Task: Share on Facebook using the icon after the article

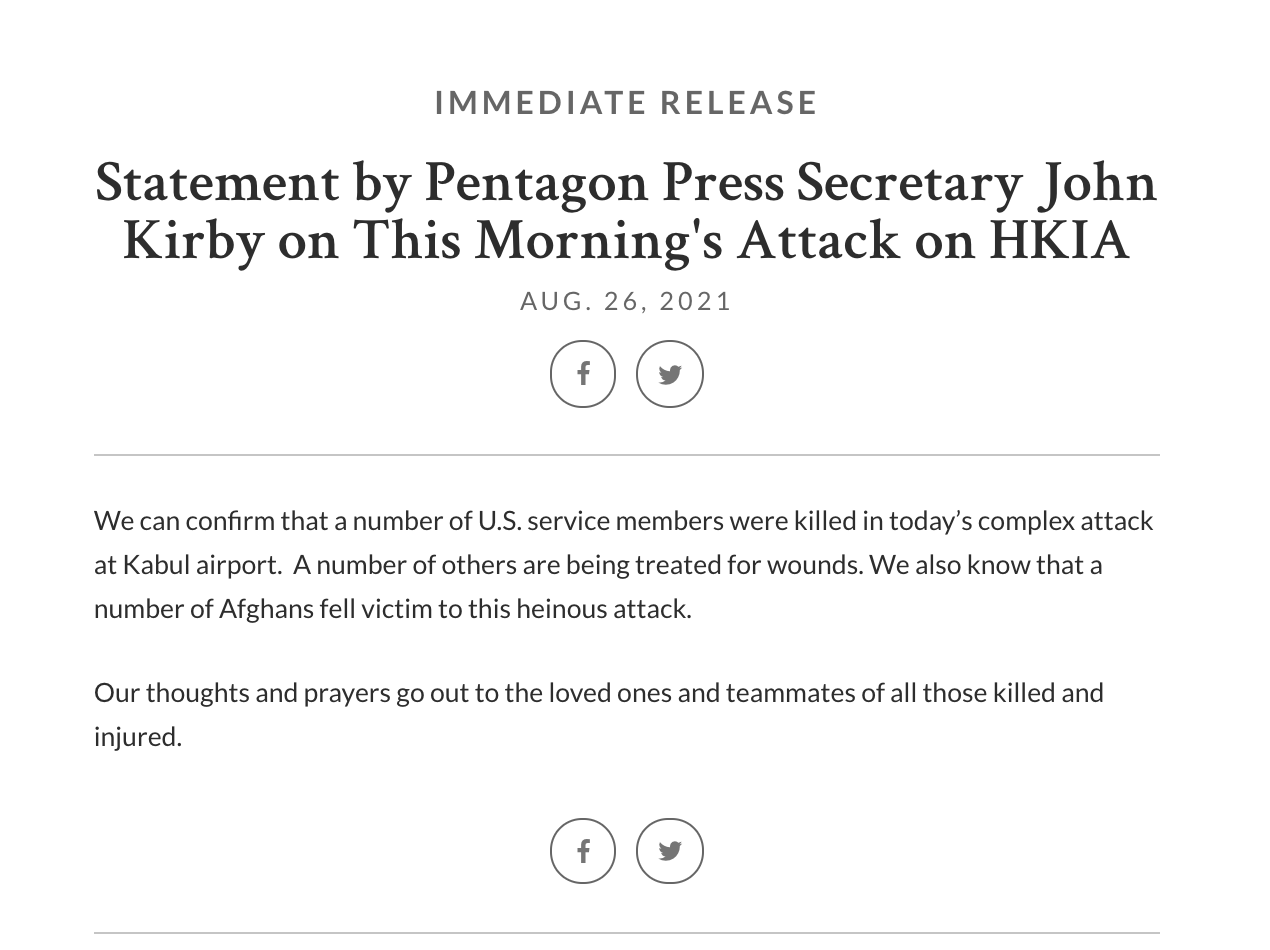Action: click(x=583, y=851)
